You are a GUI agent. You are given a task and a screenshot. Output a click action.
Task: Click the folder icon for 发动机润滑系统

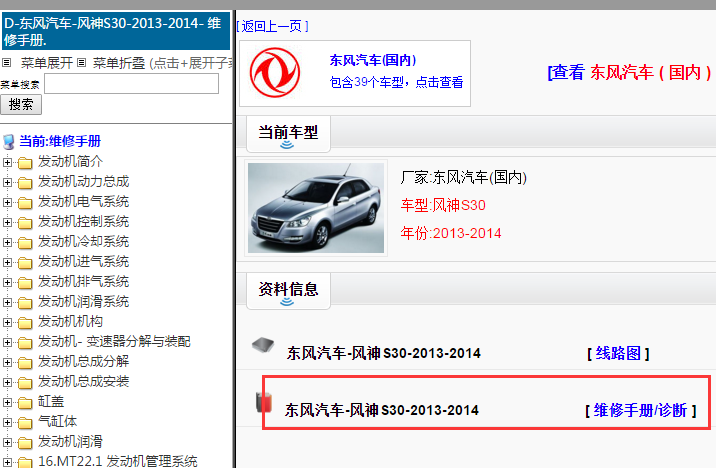coord(25,303)
